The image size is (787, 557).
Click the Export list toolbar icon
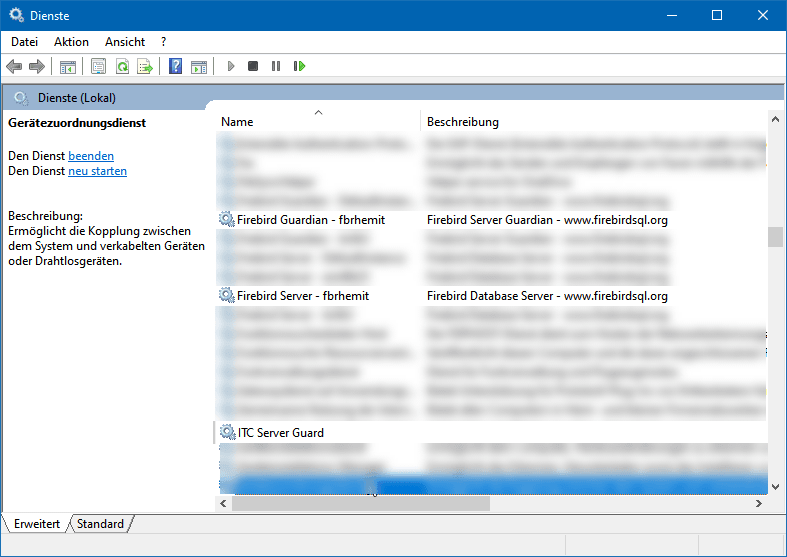[145, 67]
